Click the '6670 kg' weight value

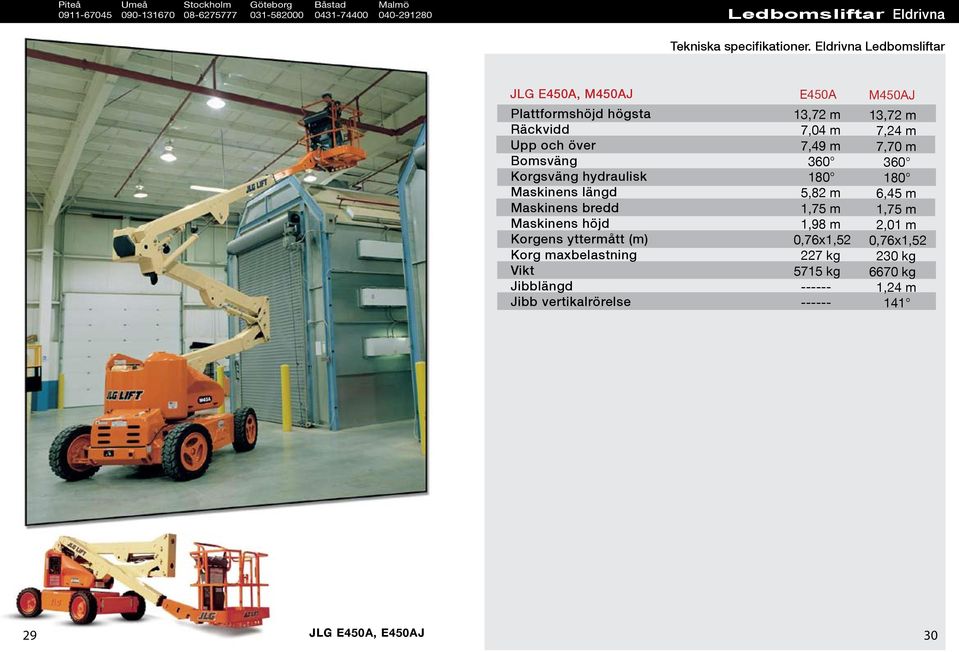[892, 272]
